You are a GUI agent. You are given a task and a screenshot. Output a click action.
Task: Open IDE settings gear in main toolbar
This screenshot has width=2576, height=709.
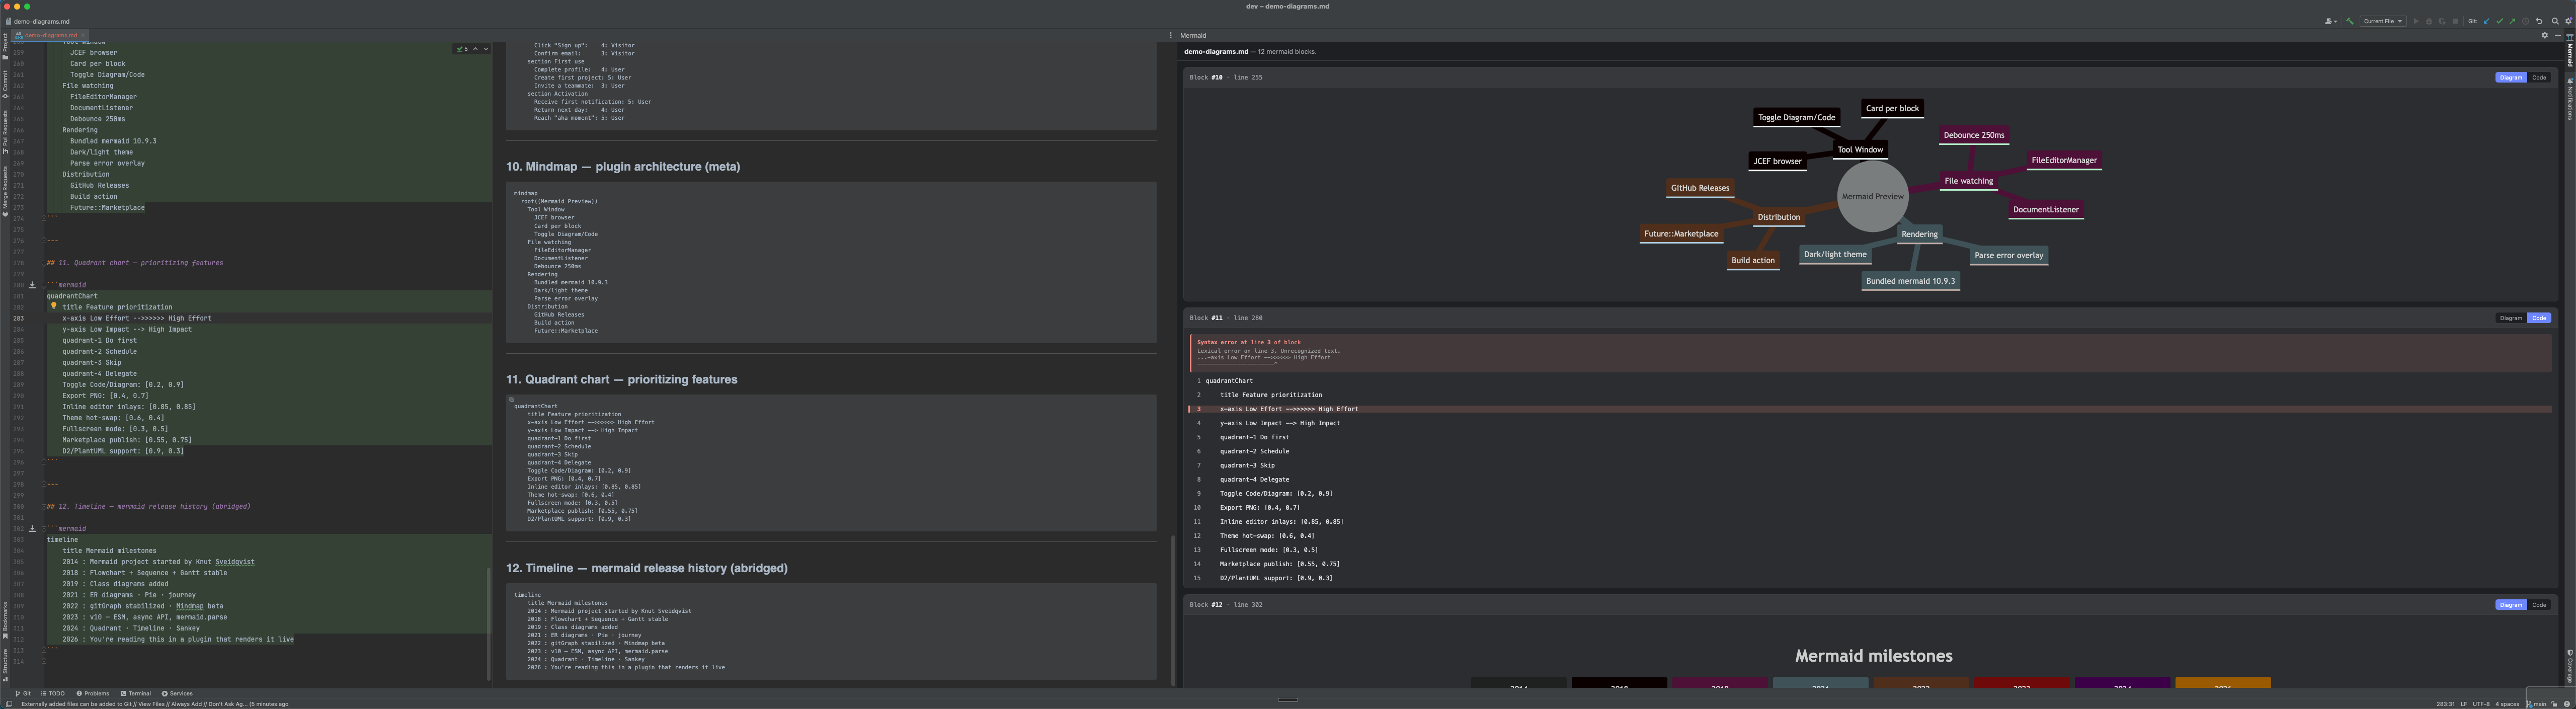[2568, 21]
